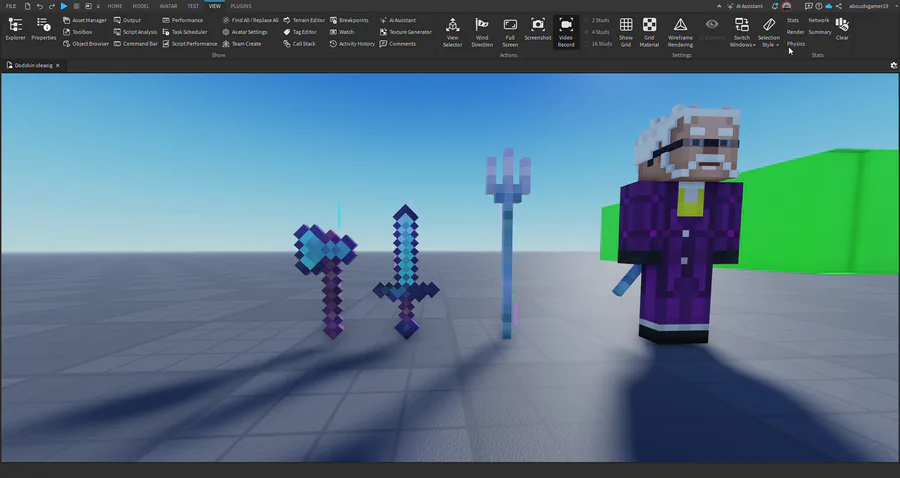The image size is (900, 478).
Task: Open the Object Browser
Action: click(86, 44)
